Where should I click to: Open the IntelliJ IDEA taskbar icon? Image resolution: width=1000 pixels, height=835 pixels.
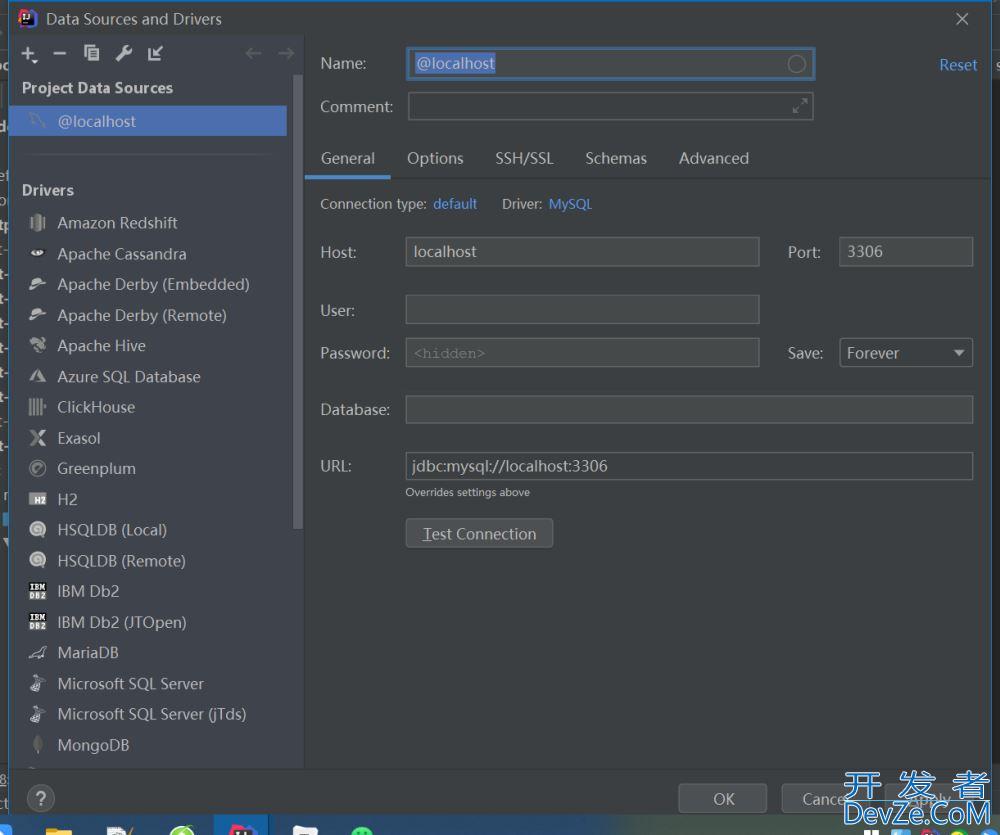(x=241, y=828)
